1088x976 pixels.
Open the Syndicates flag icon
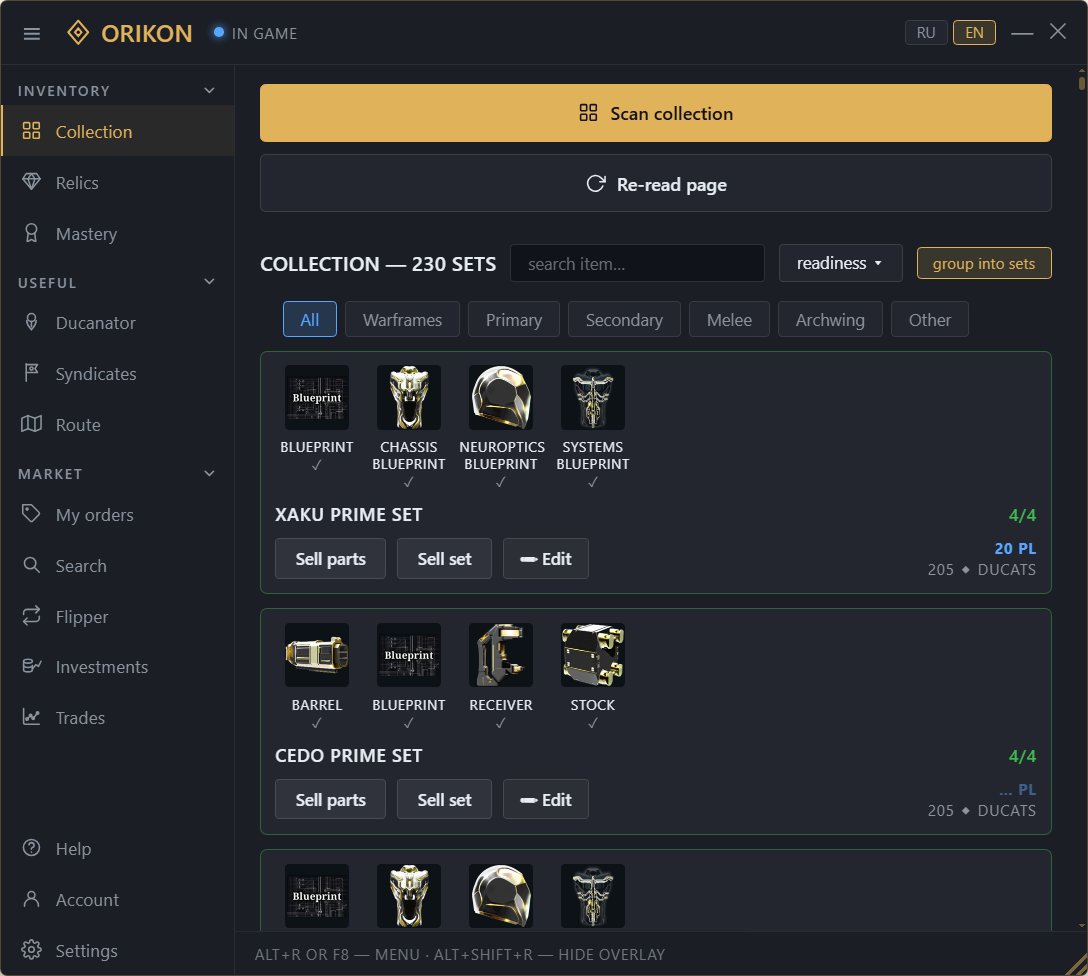31,373
